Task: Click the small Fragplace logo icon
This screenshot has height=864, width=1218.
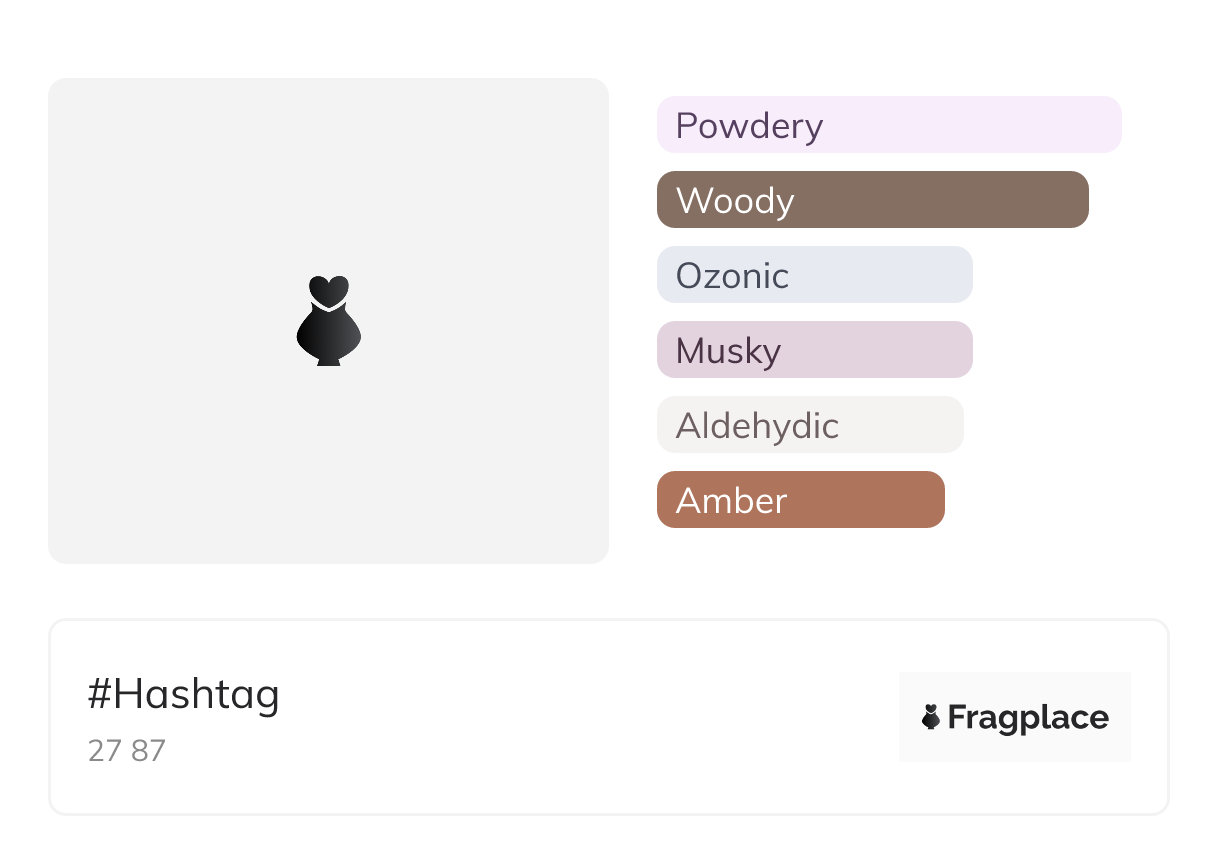Action: pyautogui.click(x=931, y=717)
